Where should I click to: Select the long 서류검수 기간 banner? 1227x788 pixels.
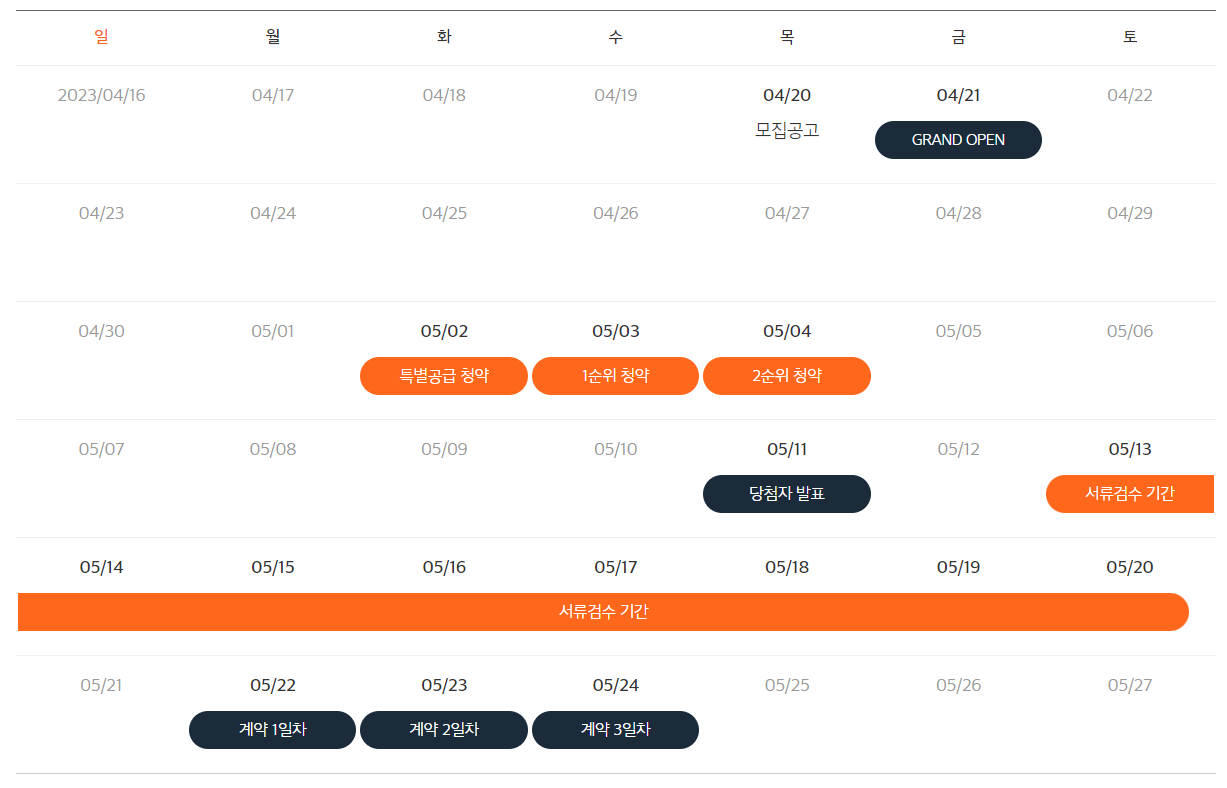coord(600,612)
